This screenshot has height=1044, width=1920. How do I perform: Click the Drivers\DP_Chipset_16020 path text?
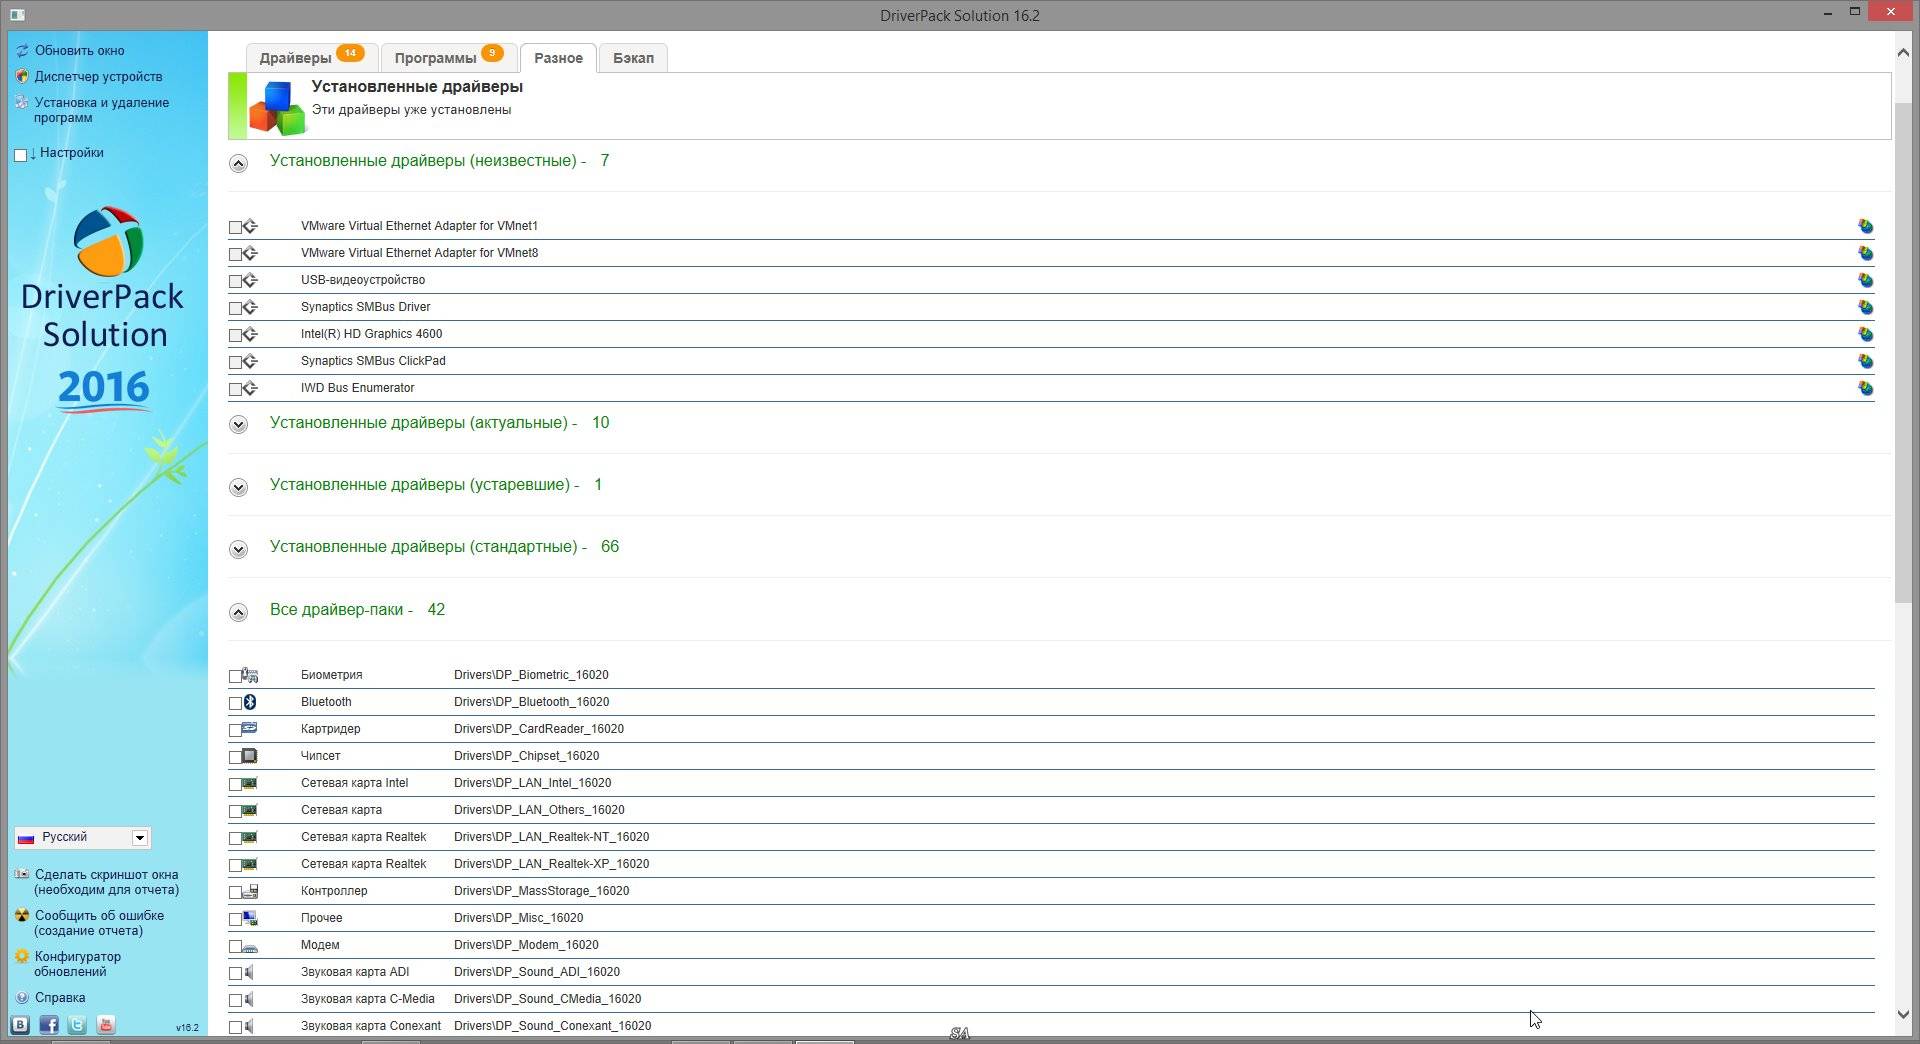tap(527, 756)
